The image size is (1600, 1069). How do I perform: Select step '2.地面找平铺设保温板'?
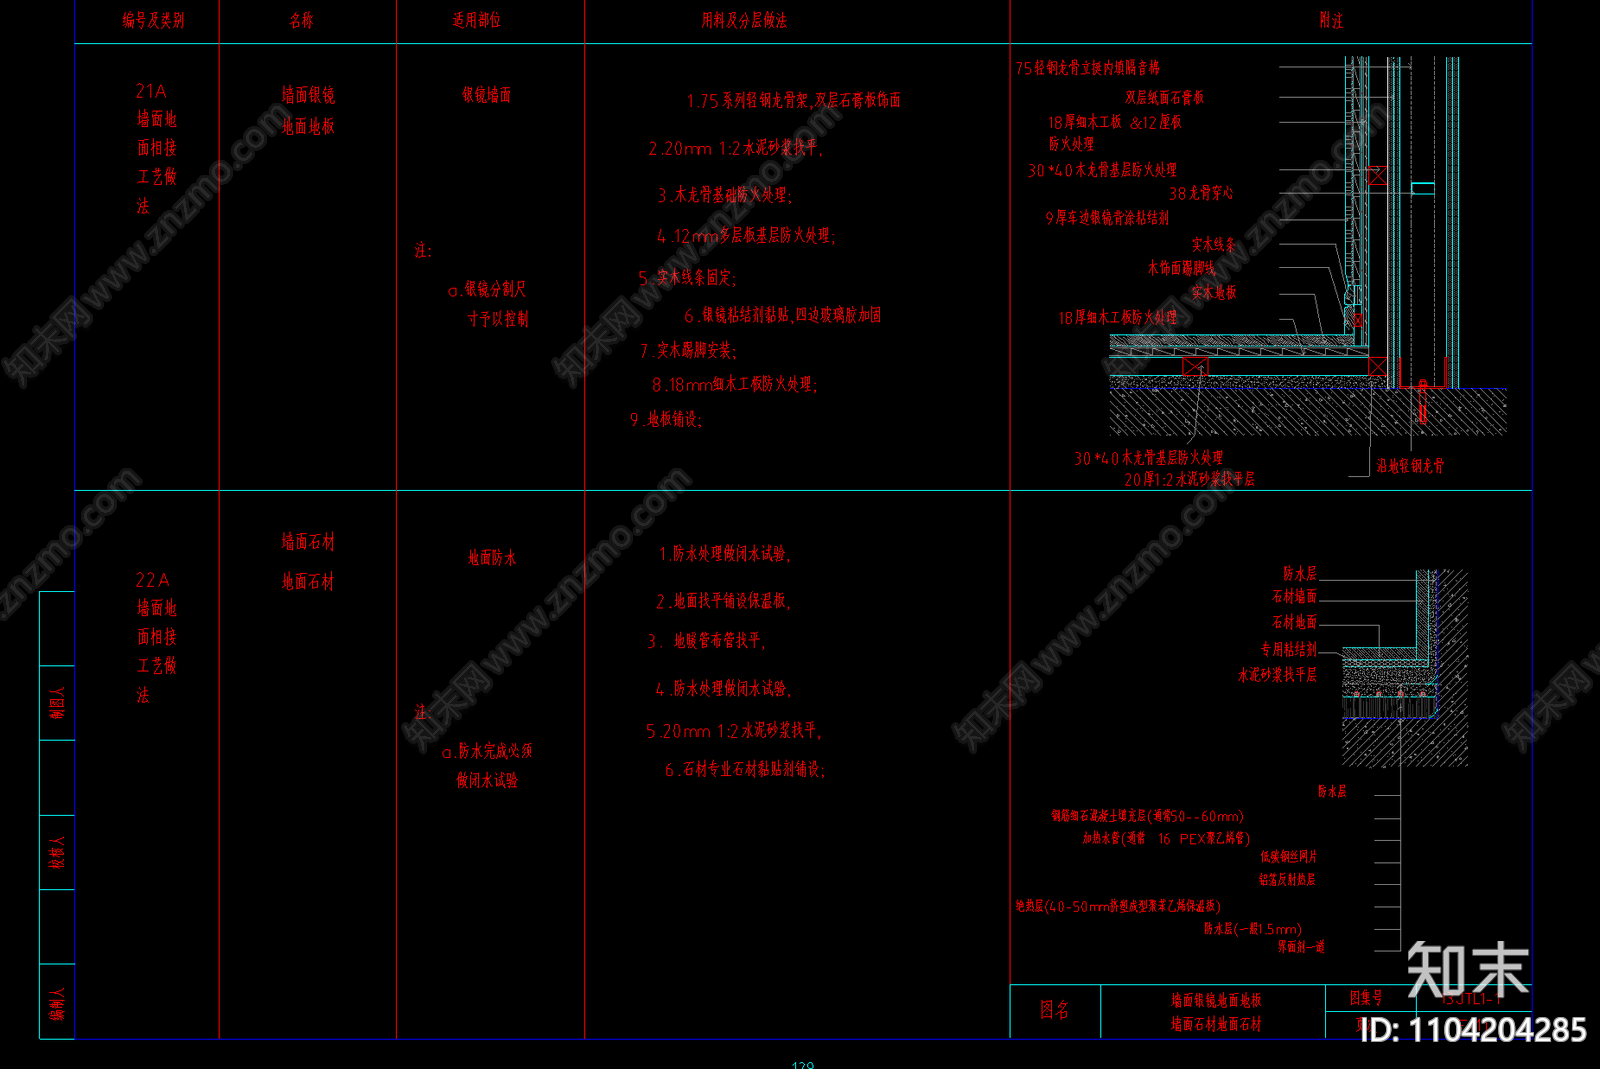[723, 601]
